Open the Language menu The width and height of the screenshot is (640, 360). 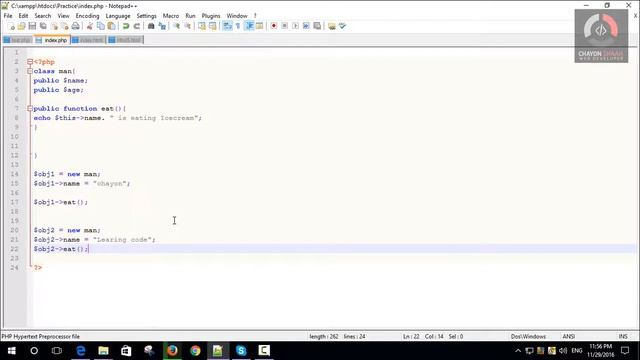click(x=118, y=16)
